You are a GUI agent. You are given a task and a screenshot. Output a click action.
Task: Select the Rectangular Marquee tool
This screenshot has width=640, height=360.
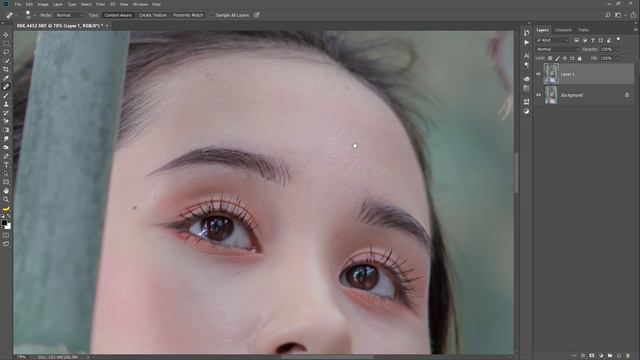pos(6,43)
